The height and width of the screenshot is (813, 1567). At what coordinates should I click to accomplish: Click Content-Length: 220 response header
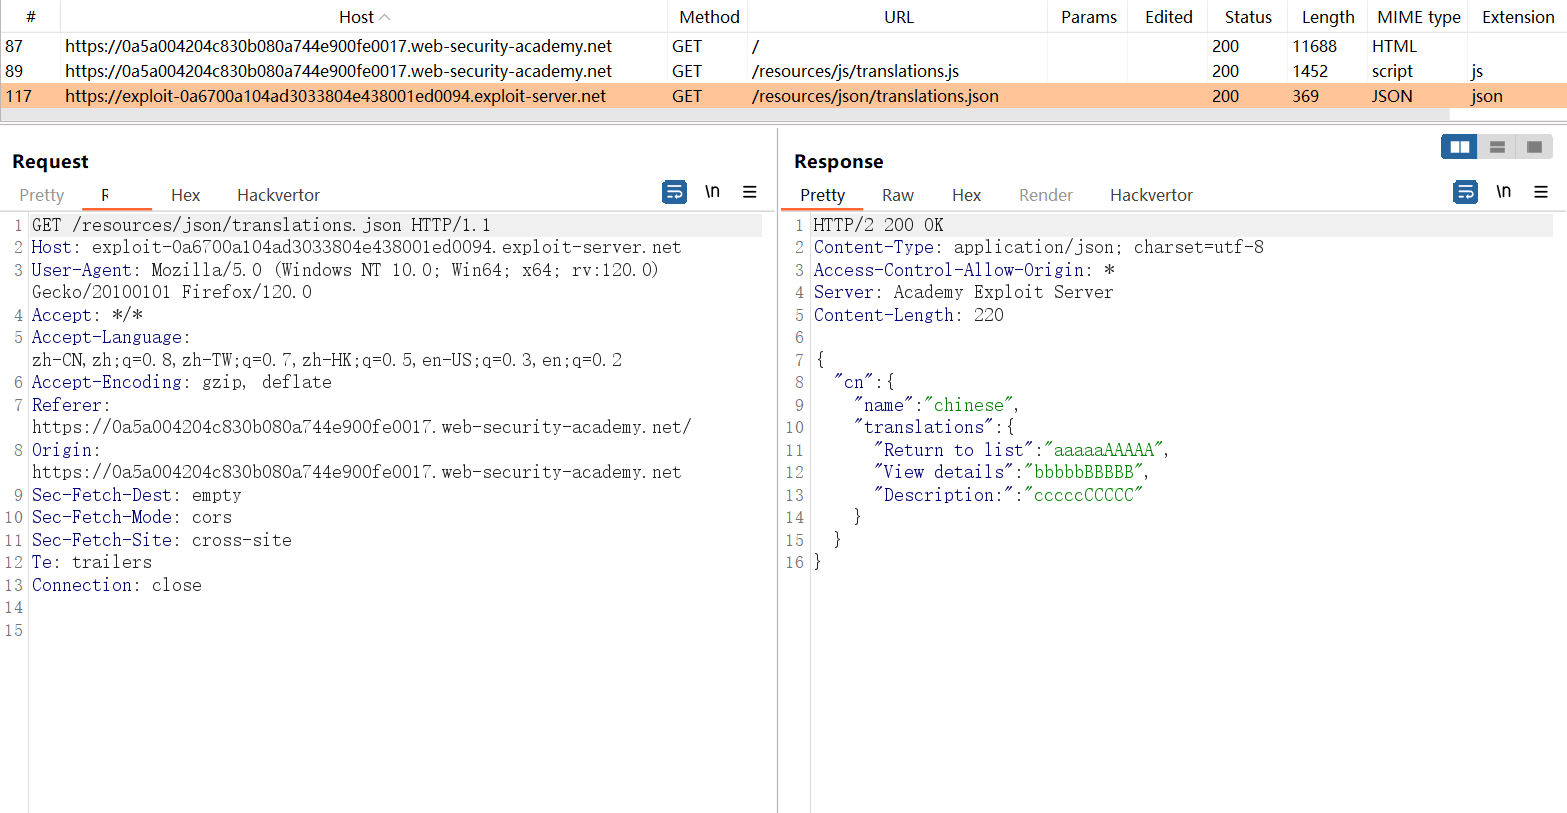[908, 315]
